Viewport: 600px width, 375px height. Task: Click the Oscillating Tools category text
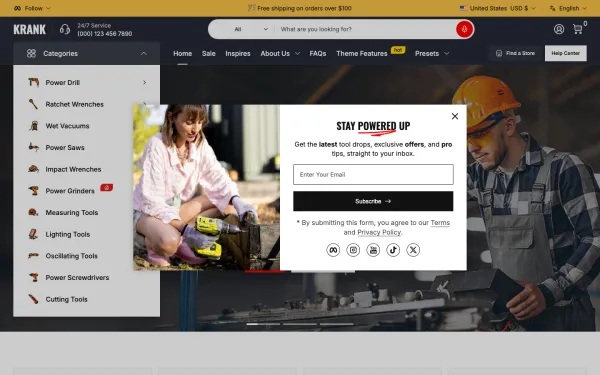tap(71, 256)
